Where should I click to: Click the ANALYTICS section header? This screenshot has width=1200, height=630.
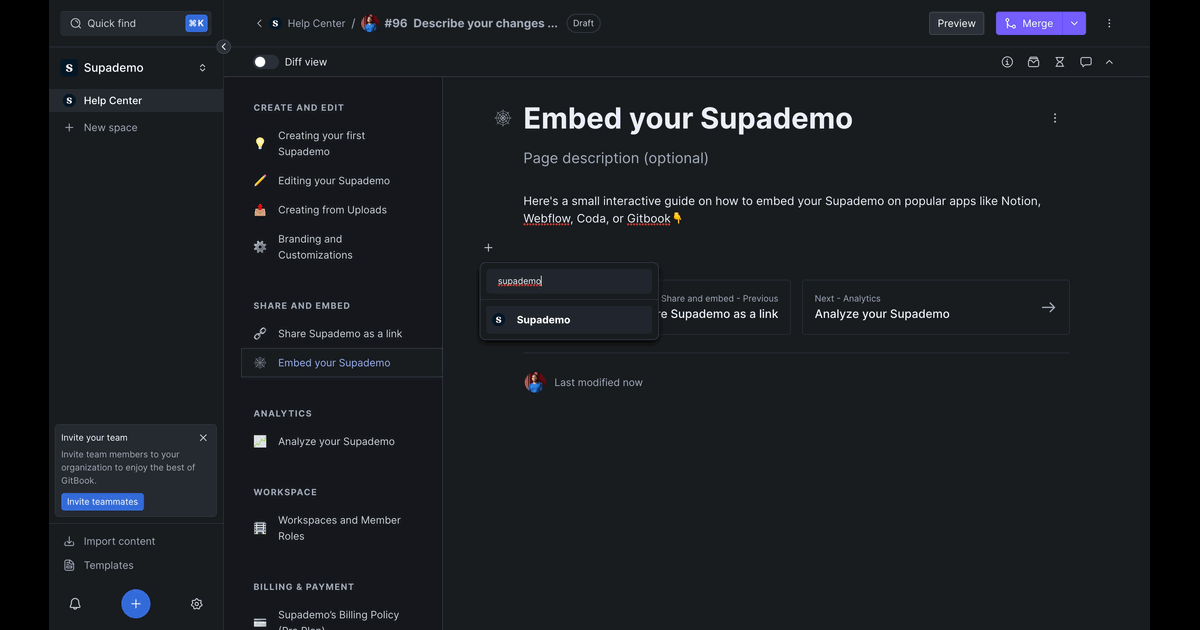point(283,414)
